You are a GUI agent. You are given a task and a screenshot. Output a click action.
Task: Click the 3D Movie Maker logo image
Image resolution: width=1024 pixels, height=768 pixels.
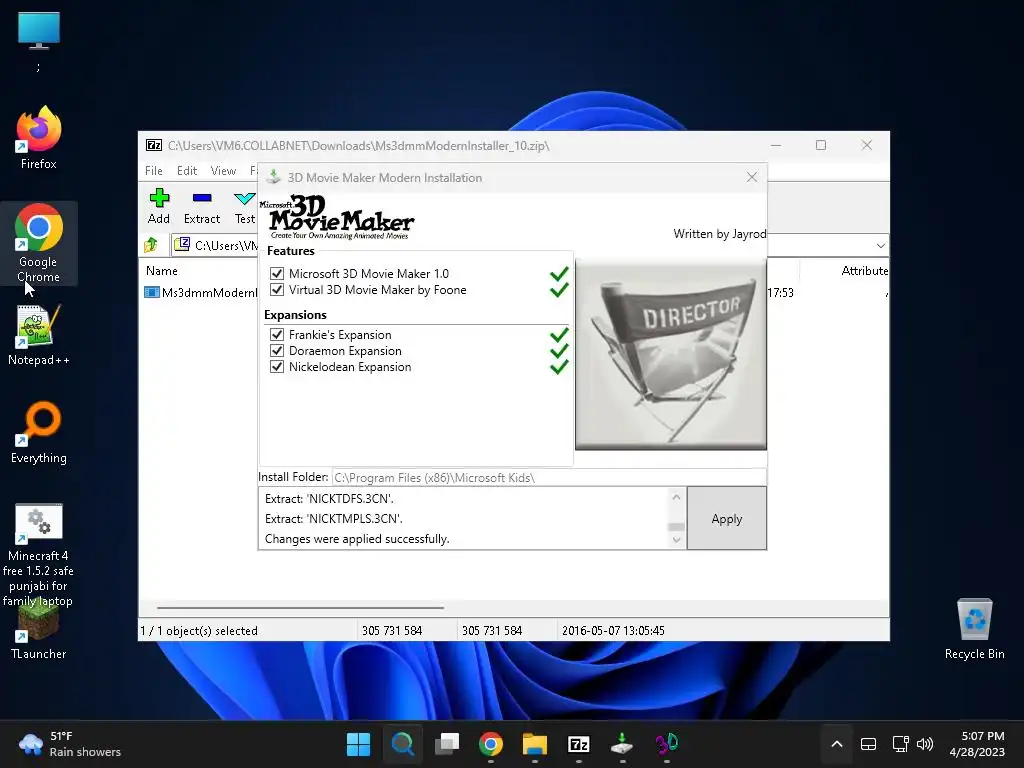point(338,217)
